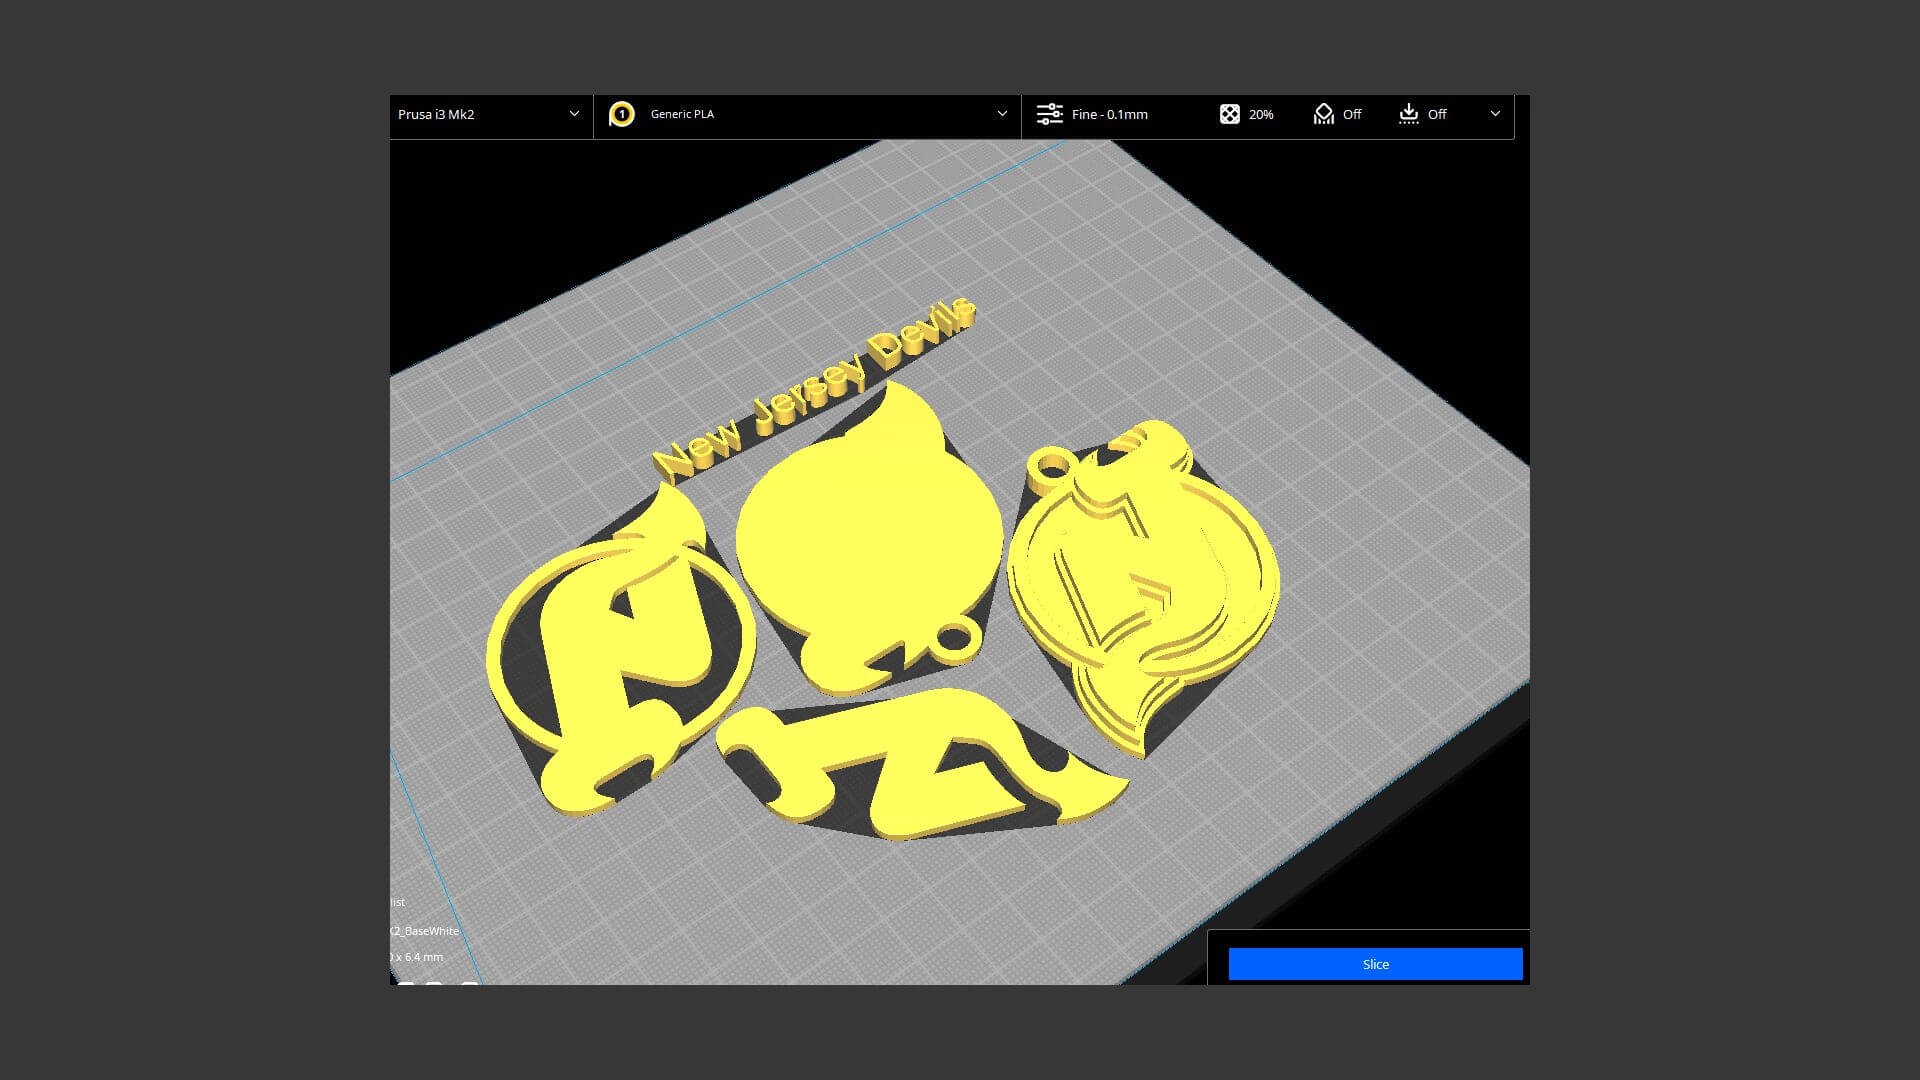Click the Fine - 0.1mm profile label
Image resolution: width=1920 pixels, height=1080 pixels.
pyautogui.click(x=1109, y=114)
